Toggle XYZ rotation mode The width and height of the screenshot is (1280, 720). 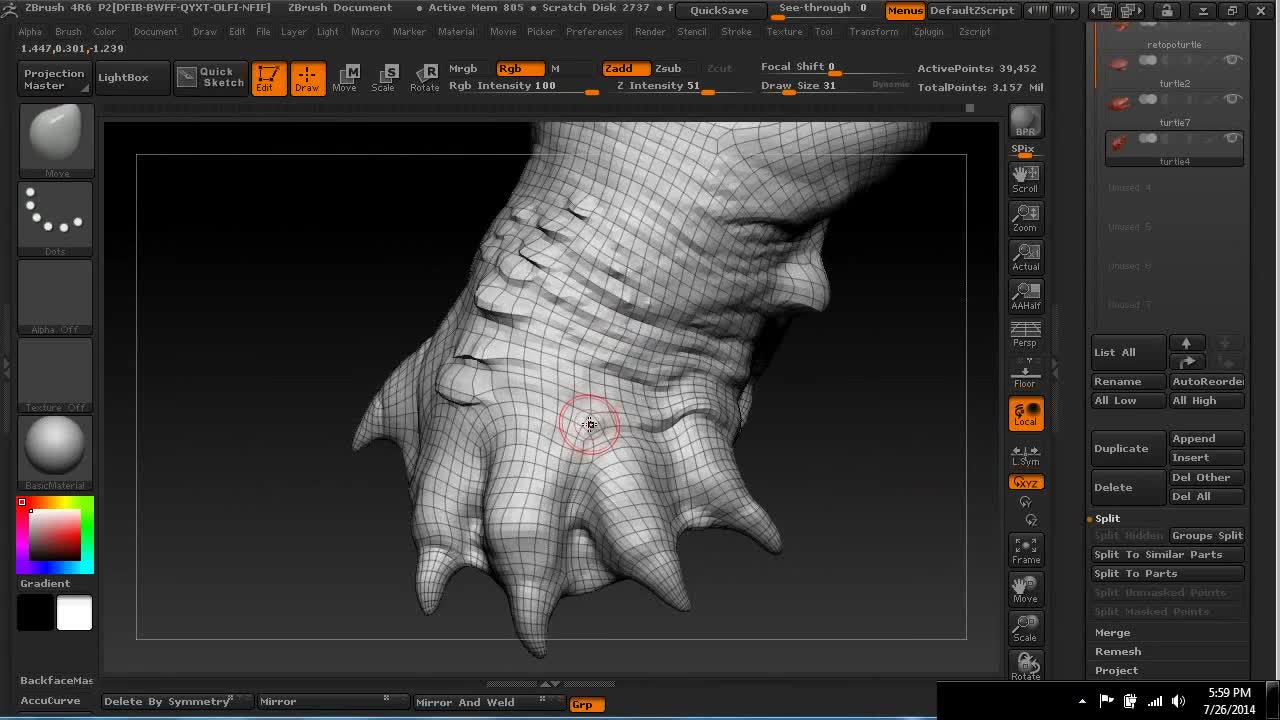[x=1026, y=482]
